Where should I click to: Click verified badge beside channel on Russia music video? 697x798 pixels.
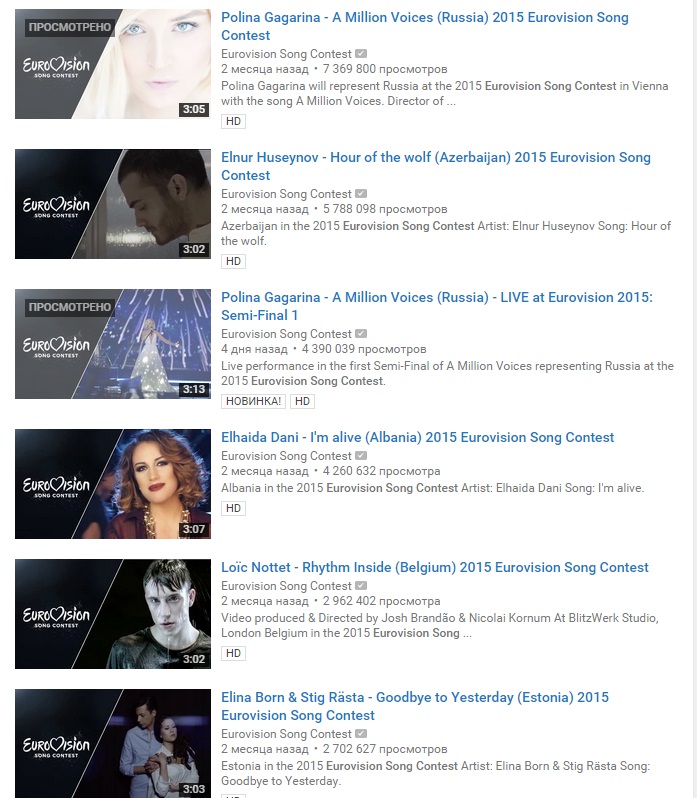pos(361,53)
